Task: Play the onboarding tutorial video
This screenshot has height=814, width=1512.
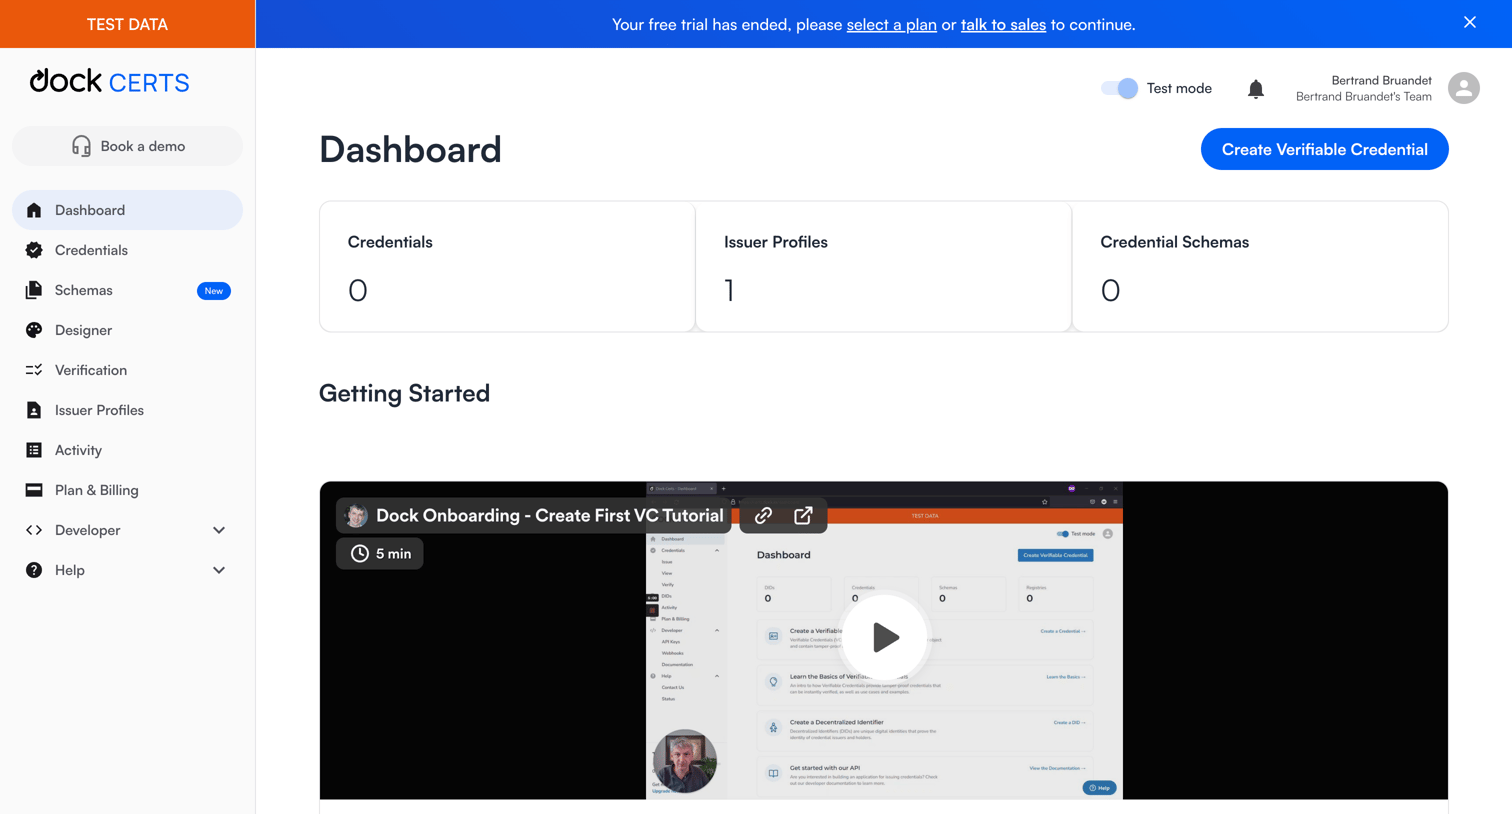Action: (885, 637)
